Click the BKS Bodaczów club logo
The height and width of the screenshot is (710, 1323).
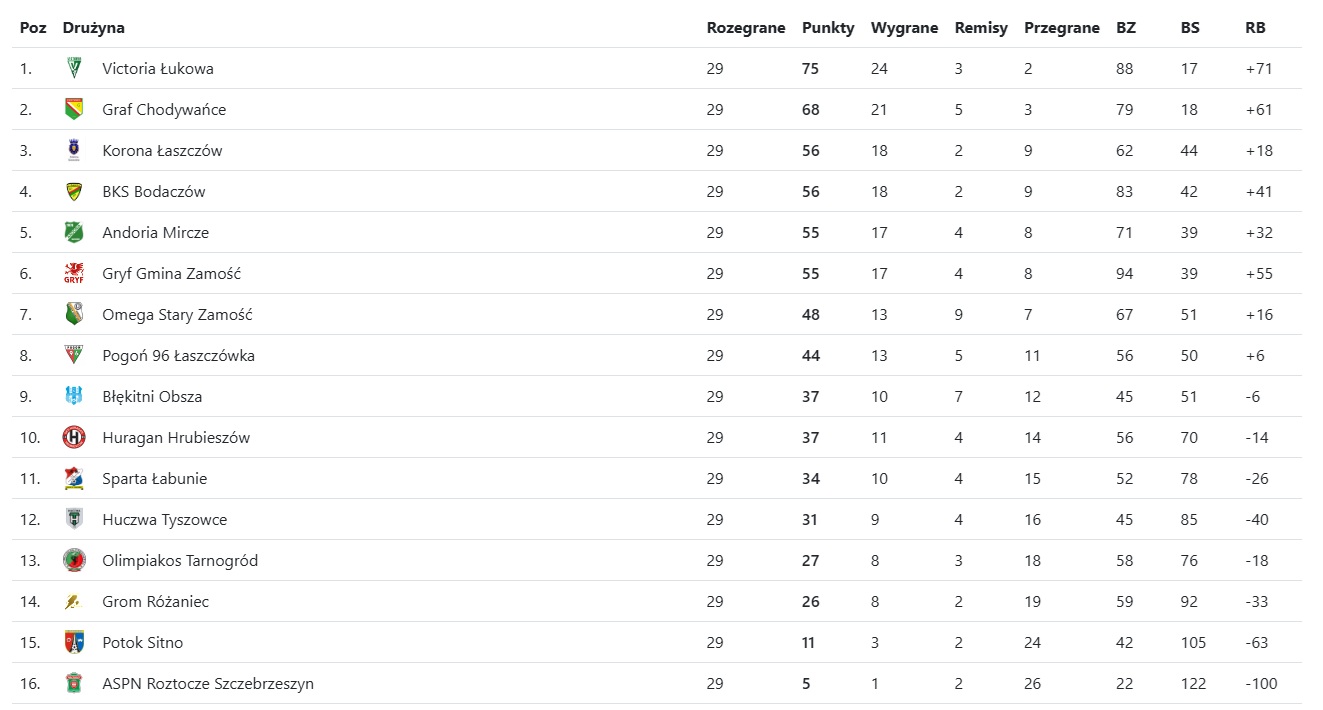[x=74, y=191]
